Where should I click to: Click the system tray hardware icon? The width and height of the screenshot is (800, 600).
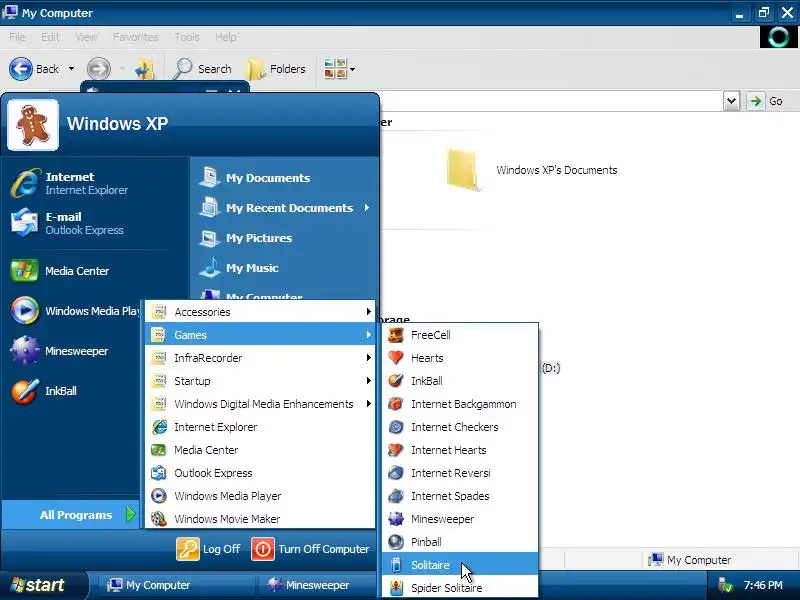[724, 585]
